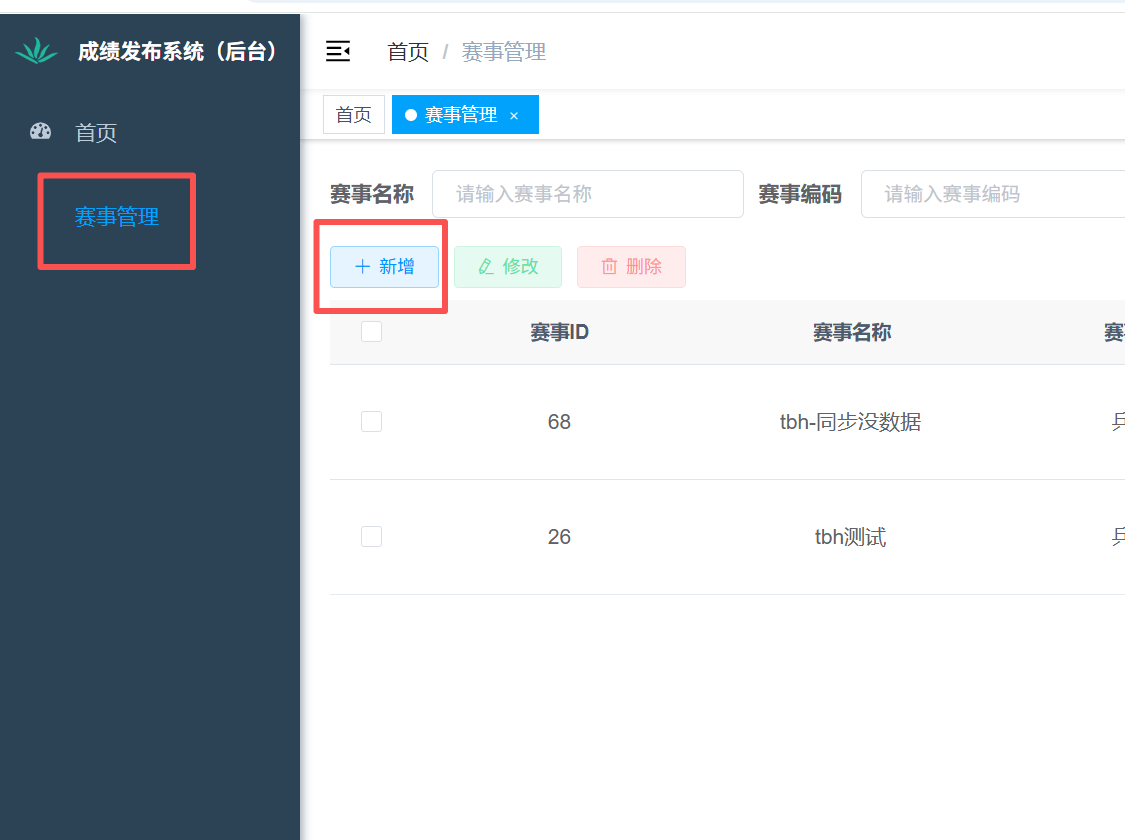Image resolution: width=1125 pixels, height=840 pixels.
Task: Toggle the select-all checkbox in table header
Action: click(x=371, y=332)
